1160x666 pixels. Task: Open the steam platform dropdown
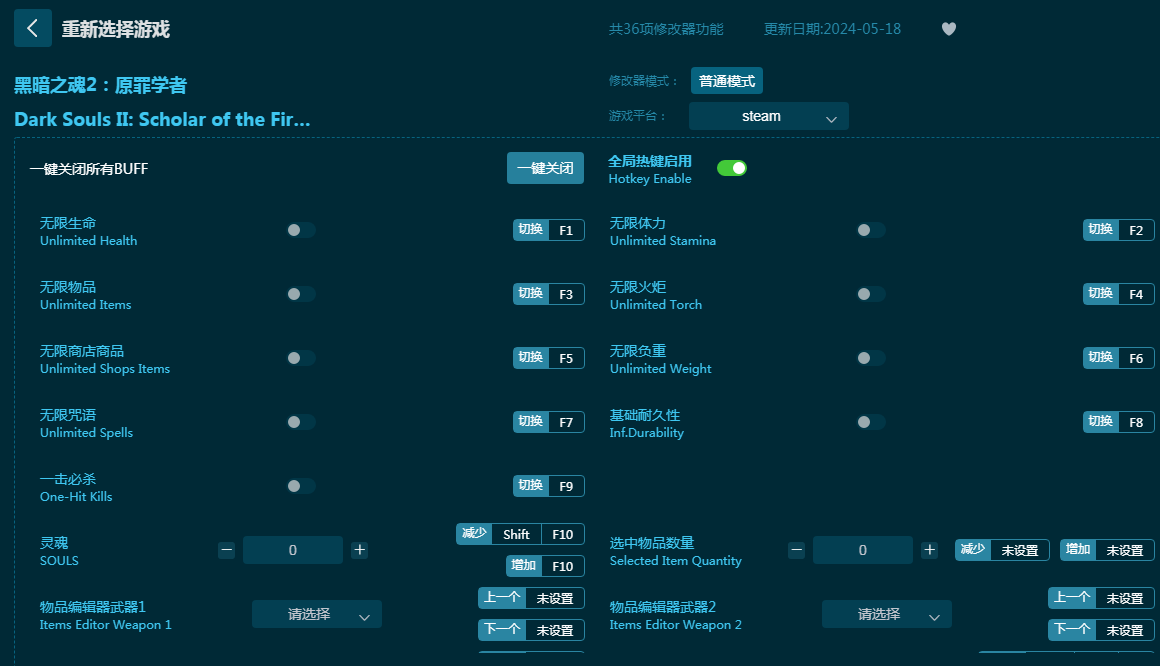pyautogui.click(x=769, y=116)
